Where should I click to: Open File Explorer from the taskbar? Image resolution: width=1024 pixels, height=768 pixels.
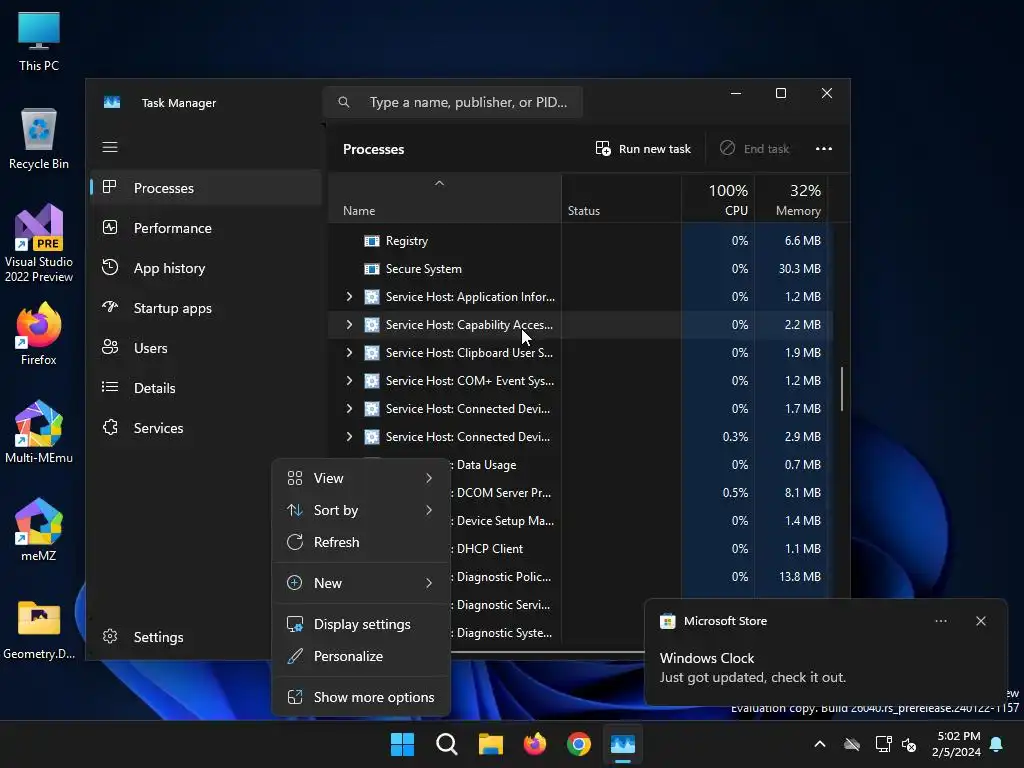point(490,744)
